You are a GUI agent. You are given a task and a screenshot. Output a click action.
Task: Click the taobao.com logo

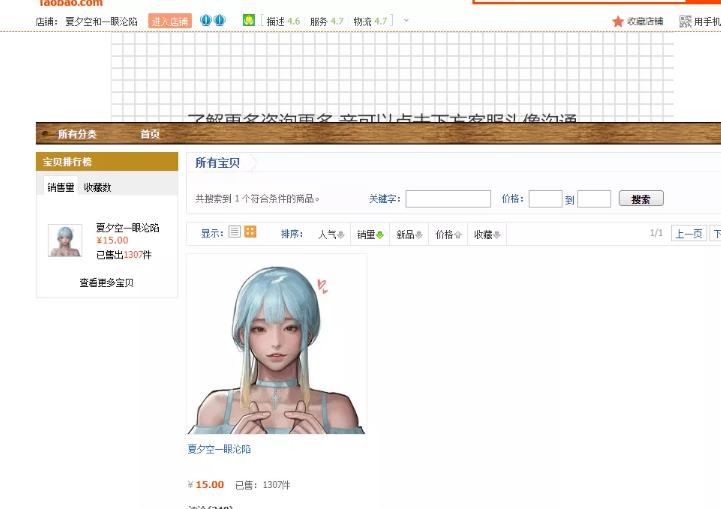click(70, 3)
